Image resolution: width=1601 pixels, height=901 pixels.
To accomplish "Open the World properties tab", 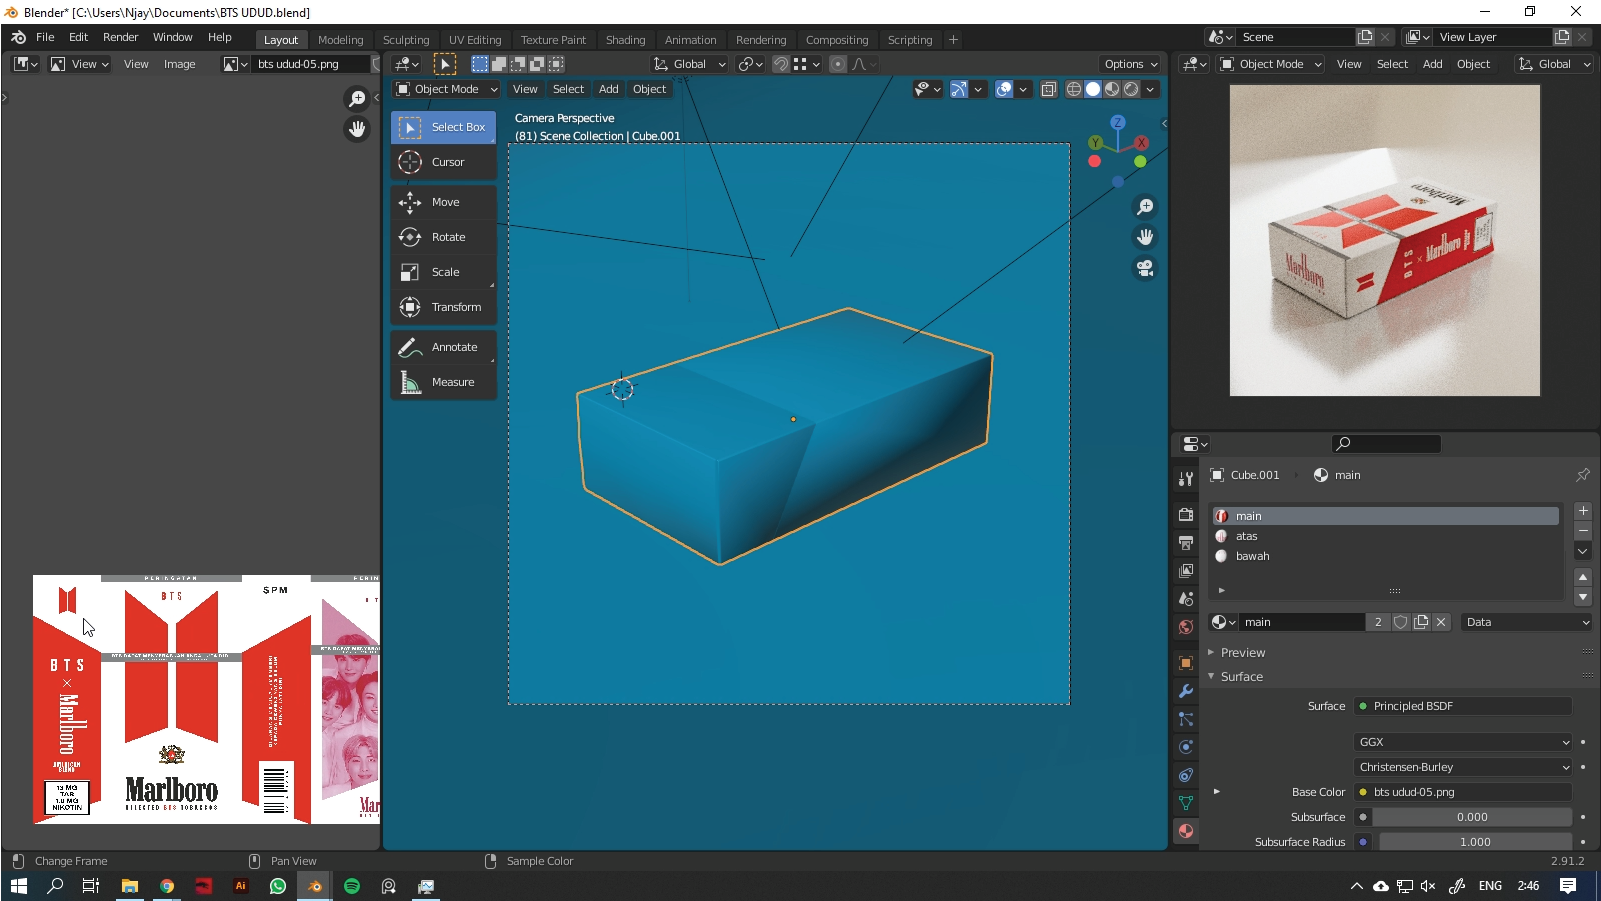I will pyautogui.click(x=1186, y=627).
